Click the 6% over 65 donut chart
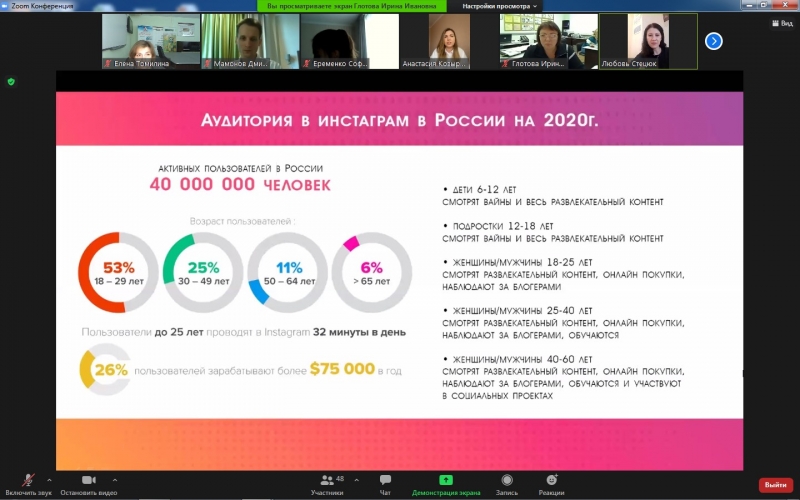Viewport: 800px width, 500px height. (x=372, y=272)
